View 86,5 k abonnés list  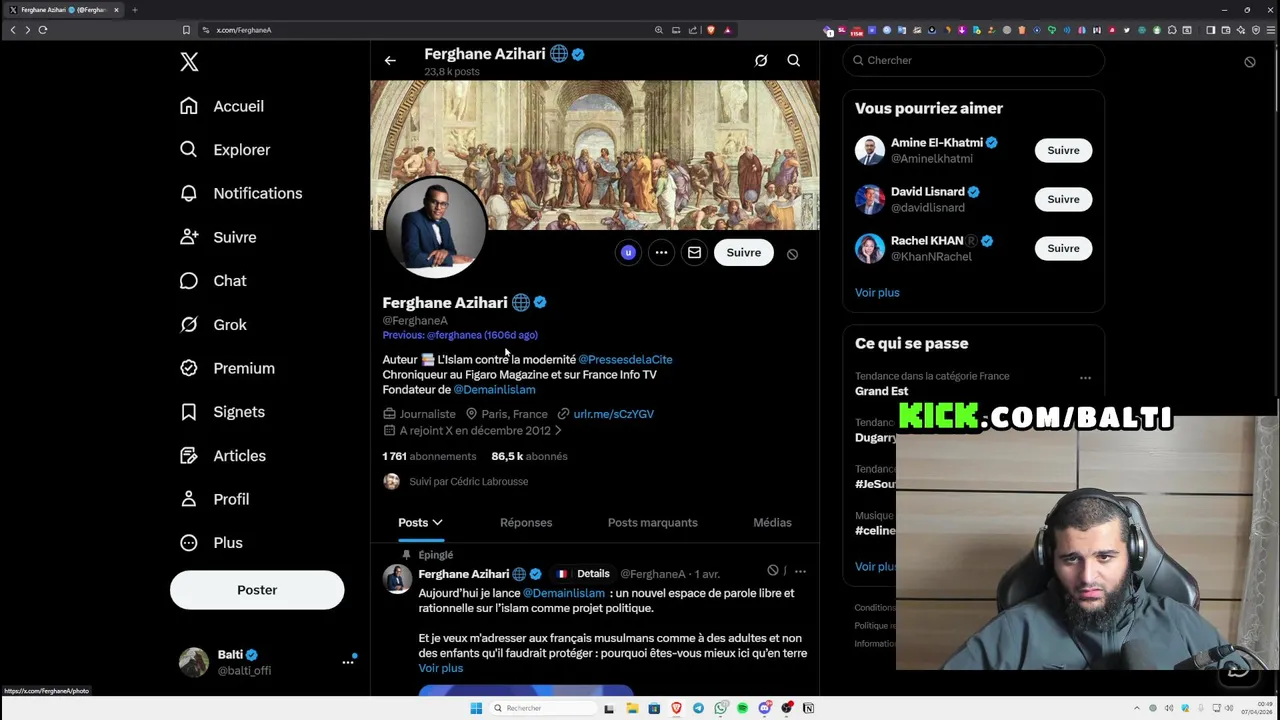pyautogui.click(x=529, y=456)
